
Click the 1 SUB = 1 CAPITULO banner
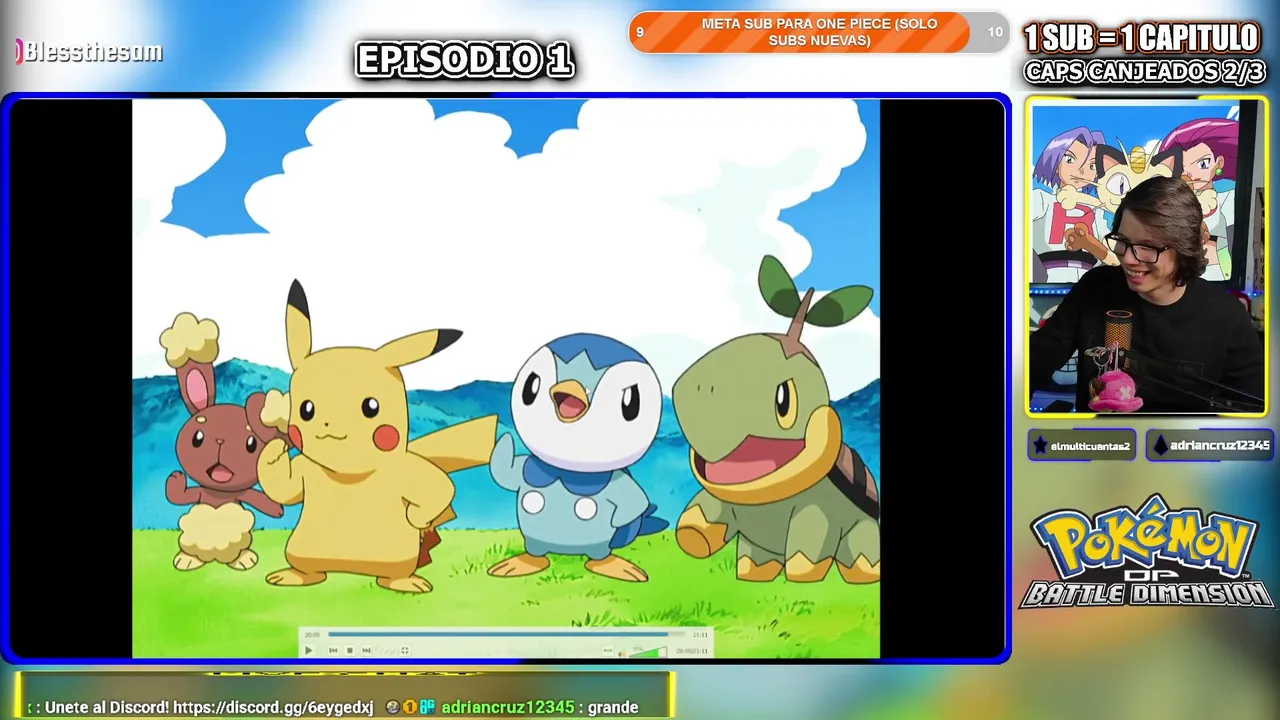coord(1141,38)
